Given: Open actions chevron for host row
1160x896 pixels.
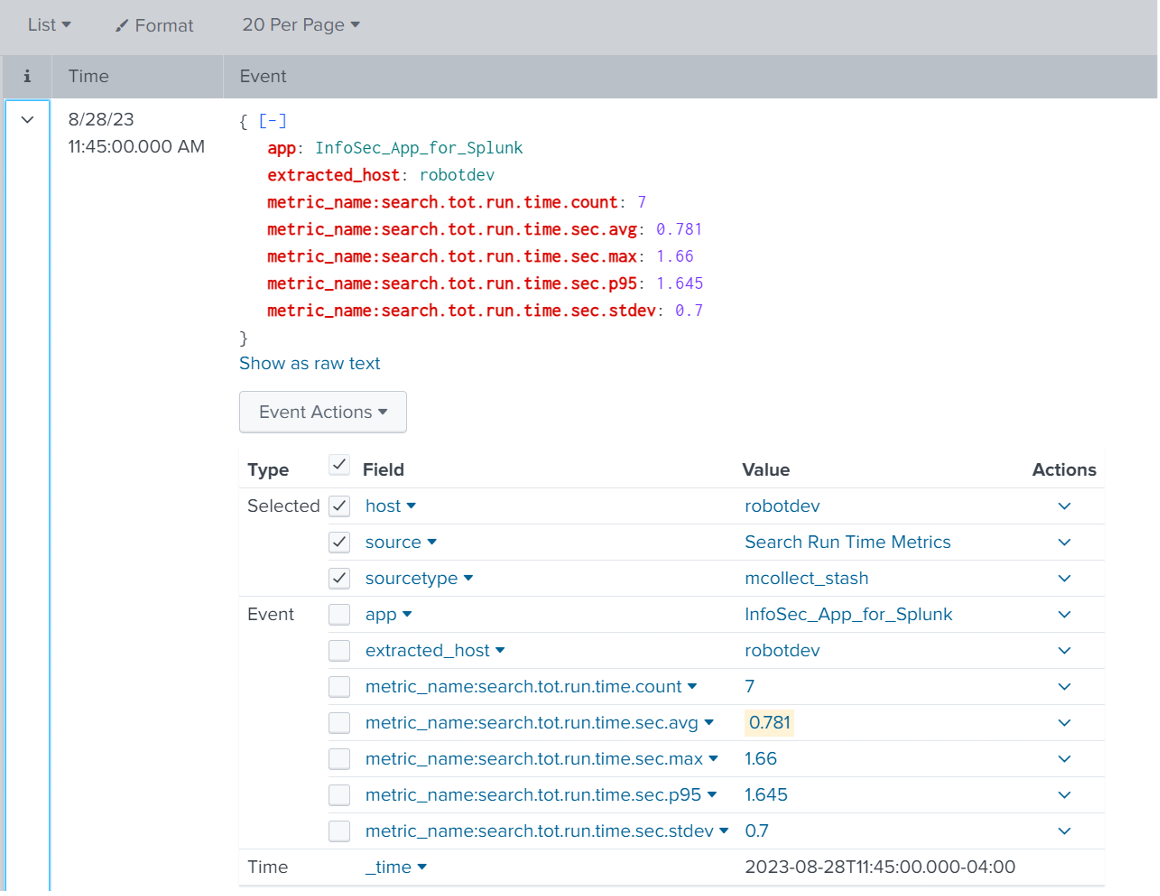Looking at the screenshot, I should [1064, 506].
